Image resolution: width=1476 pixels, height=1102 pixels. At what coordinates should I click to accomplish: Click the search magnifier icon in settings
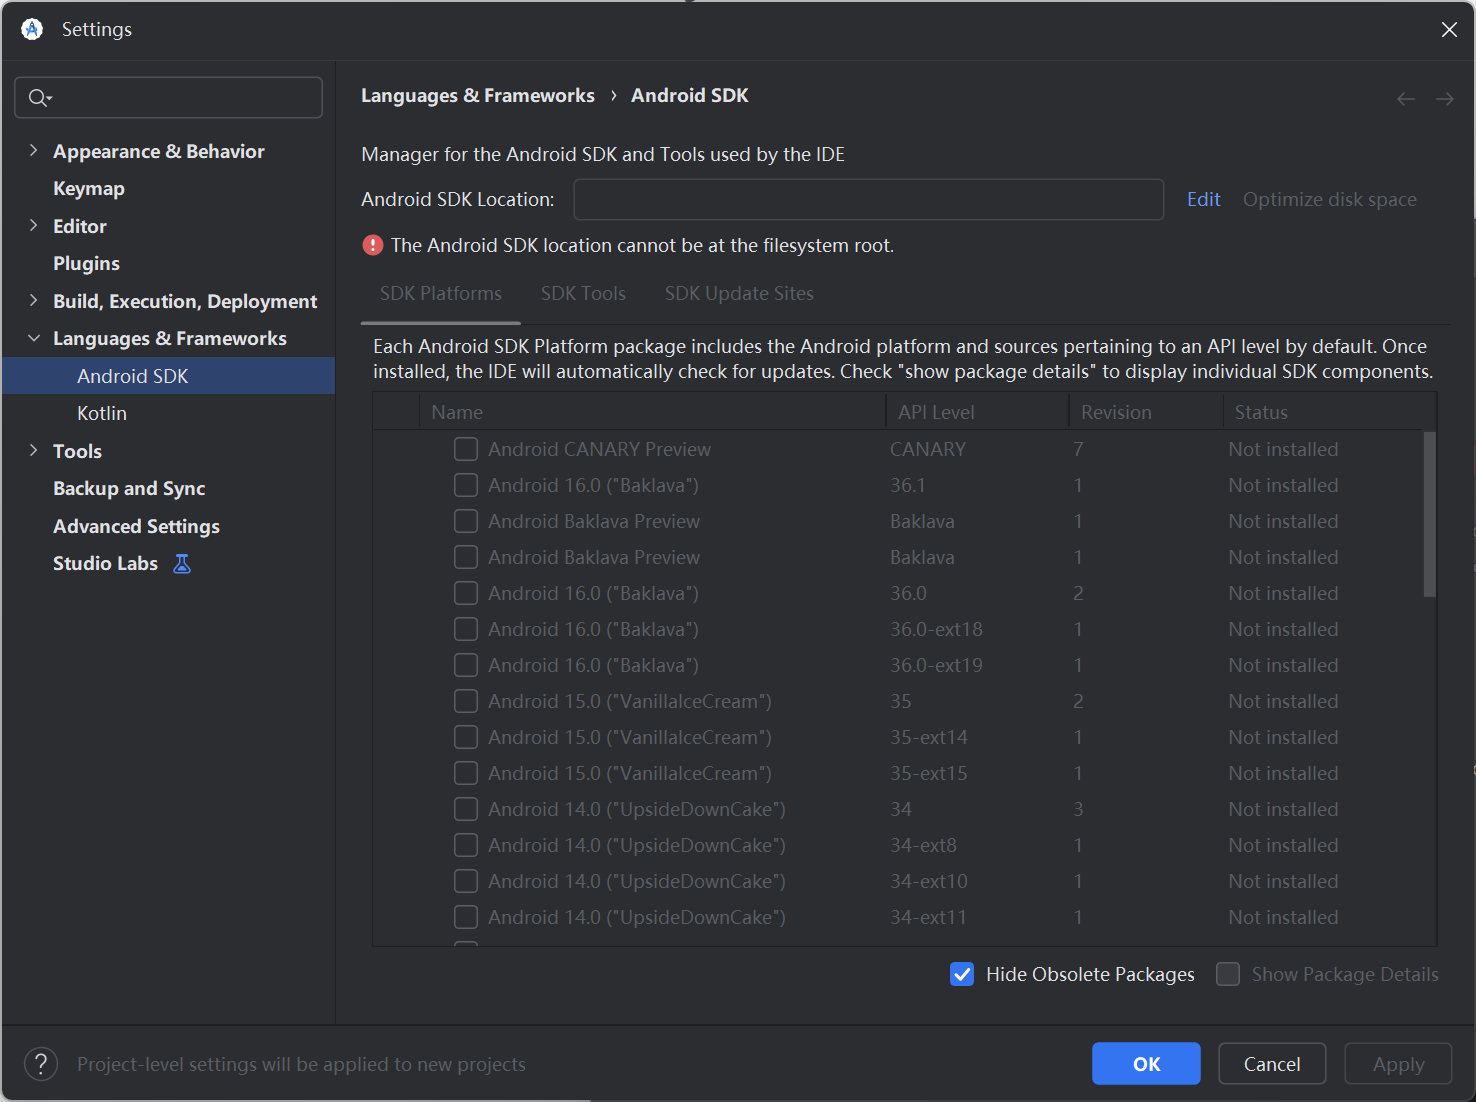[39, 98]
